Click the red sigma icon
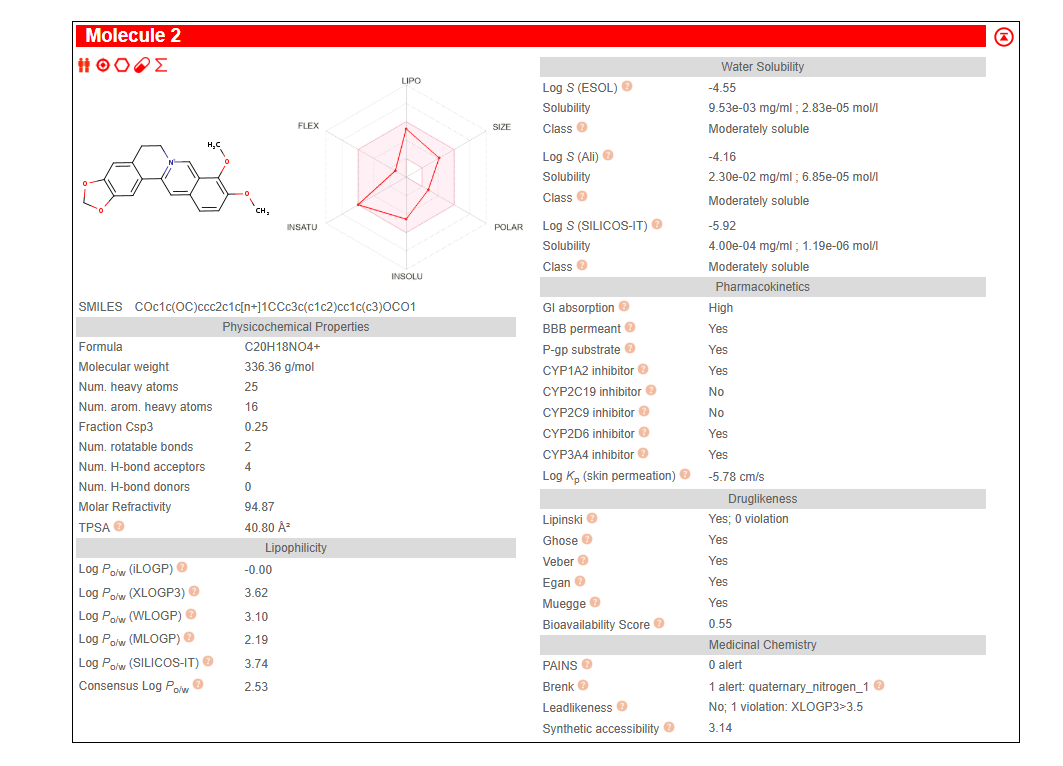Viewport: 1063px width, 766px height. (160, 65)
